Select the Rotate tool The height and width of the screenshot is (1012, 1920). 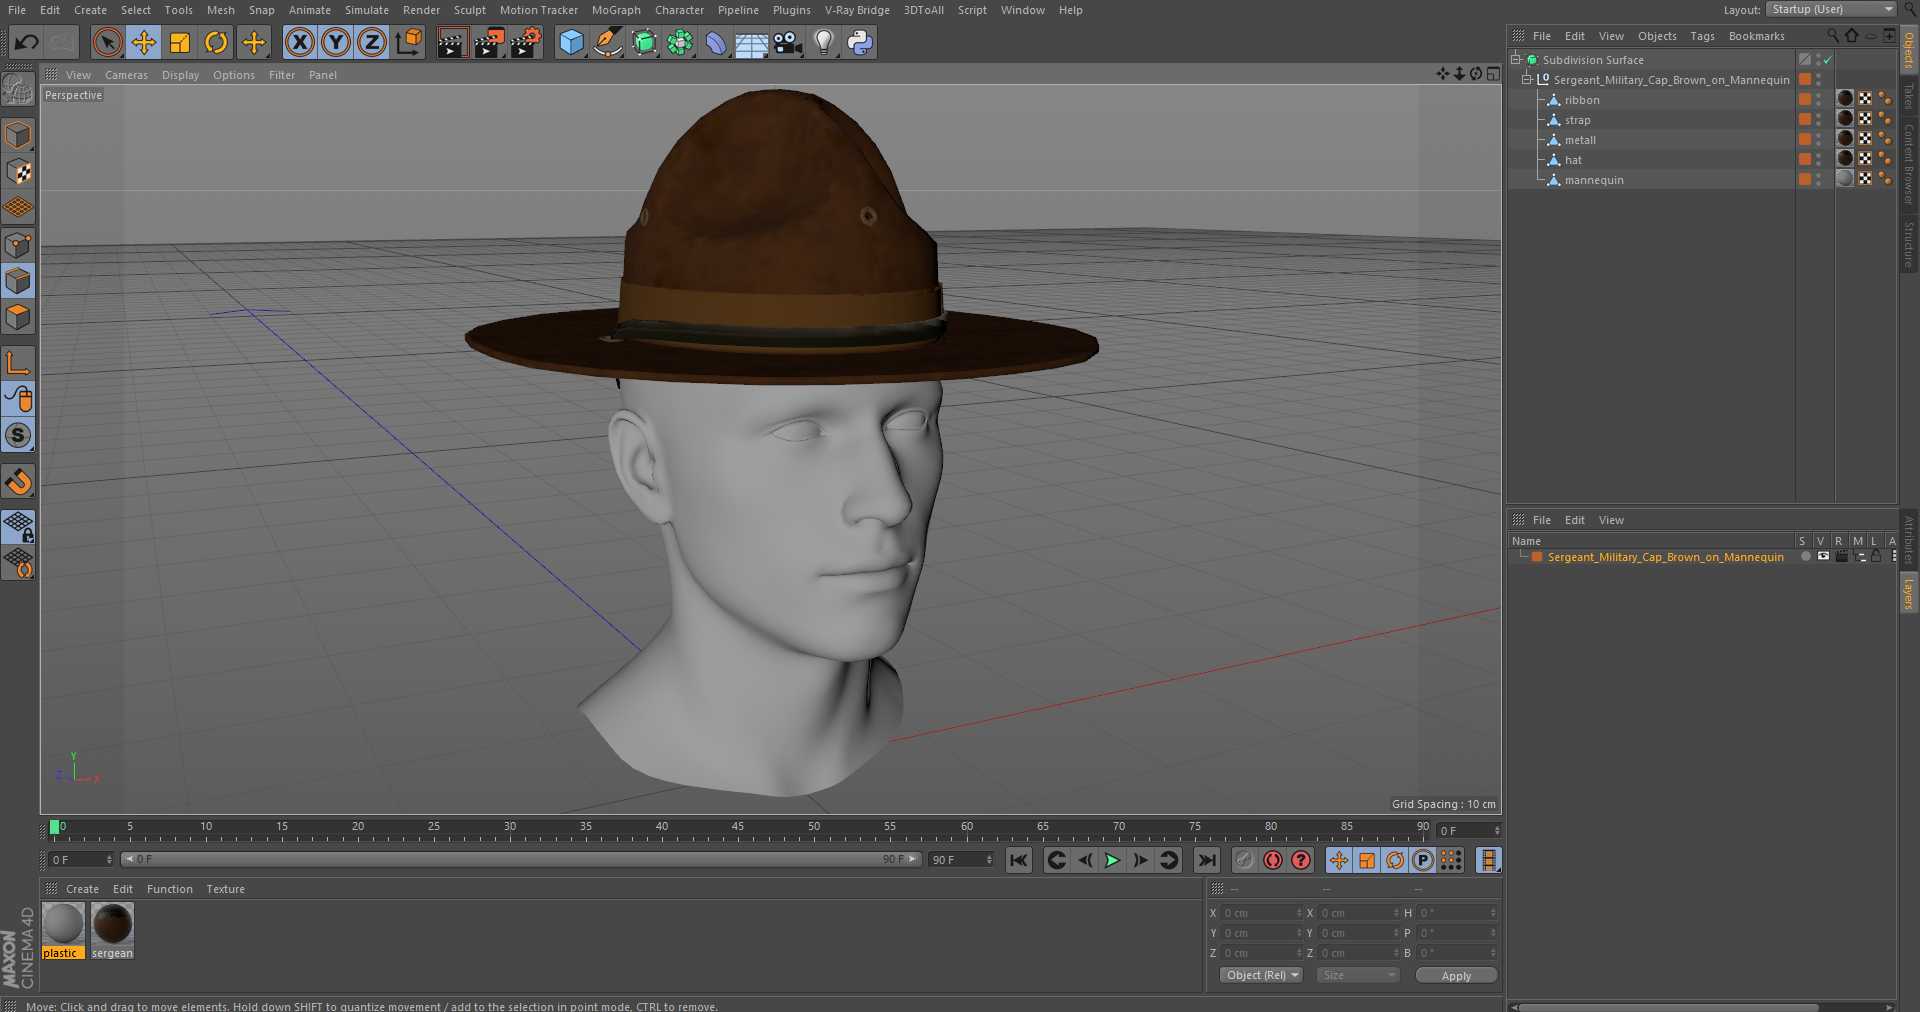(x=216, y=42)
